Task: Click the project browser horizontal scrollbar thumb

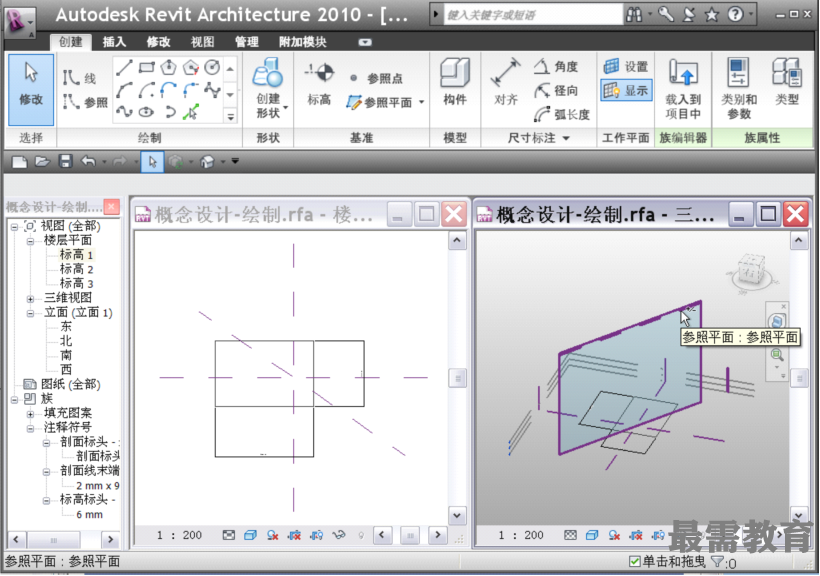Action: click(53, 539)
